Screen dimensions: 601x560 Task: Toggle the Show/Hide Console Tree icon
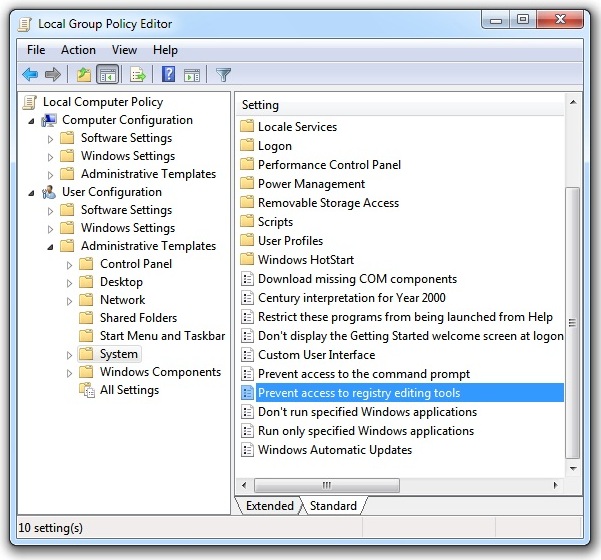(108, 75)
